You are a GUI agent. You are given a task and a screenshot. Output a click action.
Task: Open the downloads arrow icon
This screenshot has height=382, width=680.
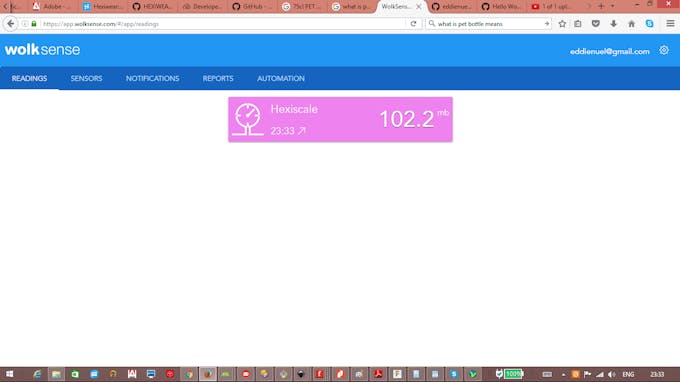point(613,24)
